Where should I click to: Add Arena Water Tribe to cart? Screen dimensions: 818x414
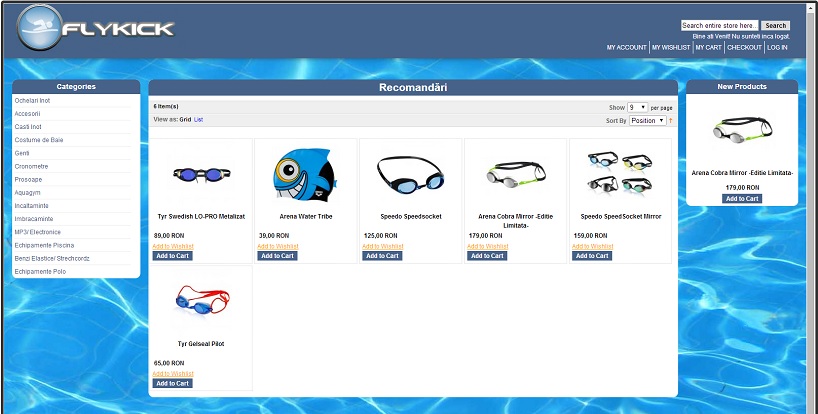278,256
